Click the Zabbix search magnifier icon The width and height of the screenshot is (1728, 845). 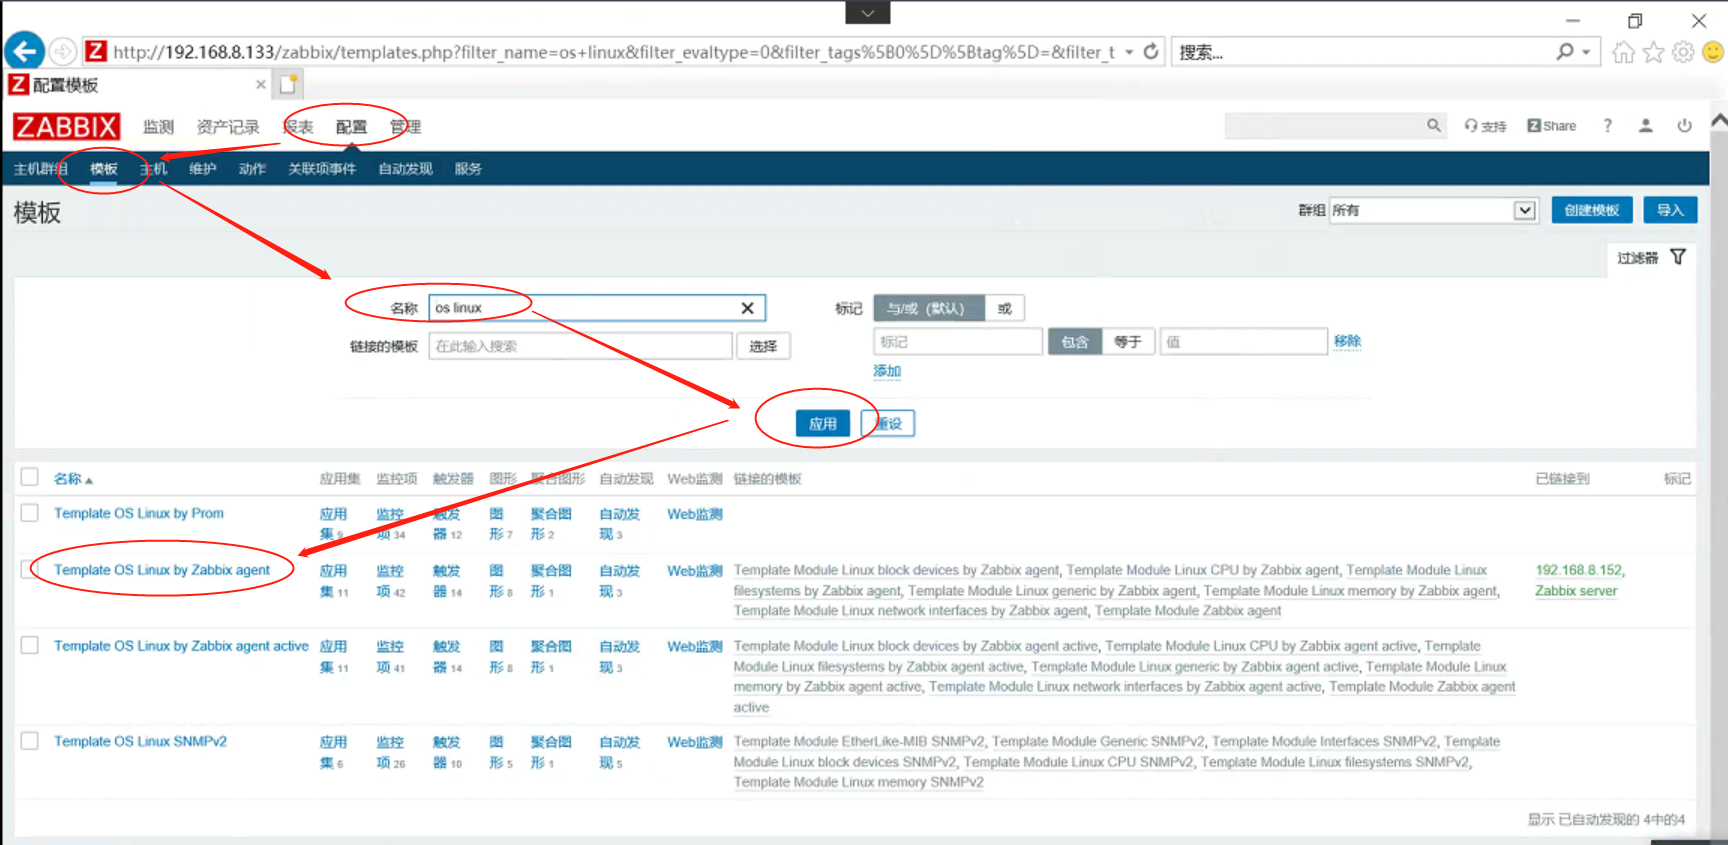pyautogui.click(x=1433, y=126)
